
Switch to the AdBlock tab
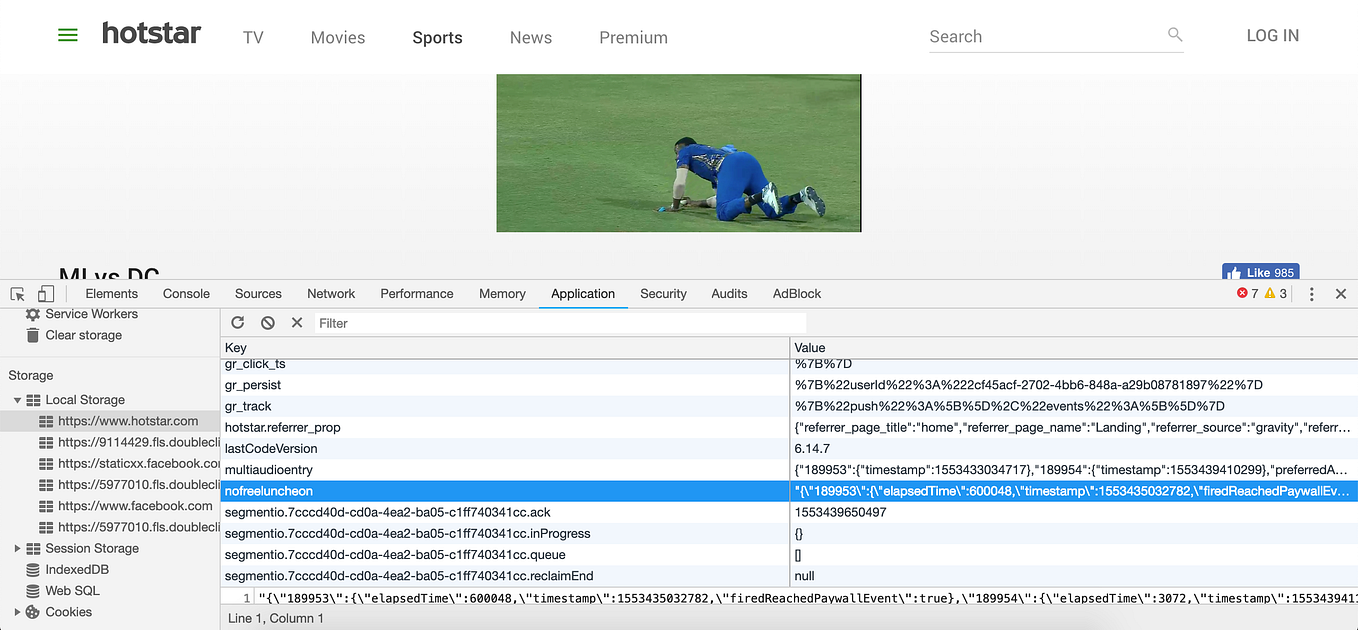(x=797, y=294)
